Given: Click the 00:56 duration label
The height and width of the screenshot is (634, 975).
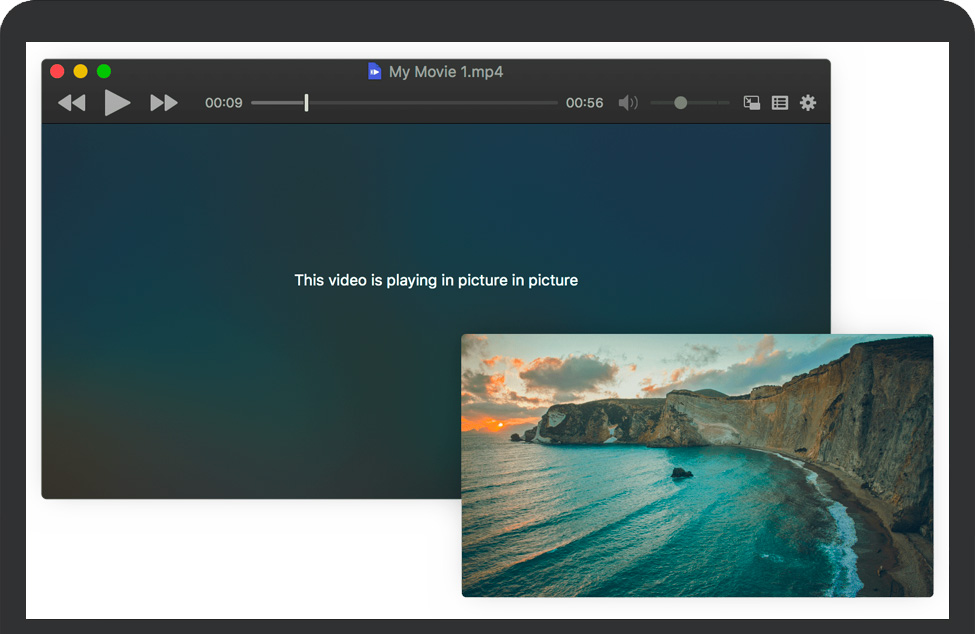Looking at the screenshot, I should [584, 103].
